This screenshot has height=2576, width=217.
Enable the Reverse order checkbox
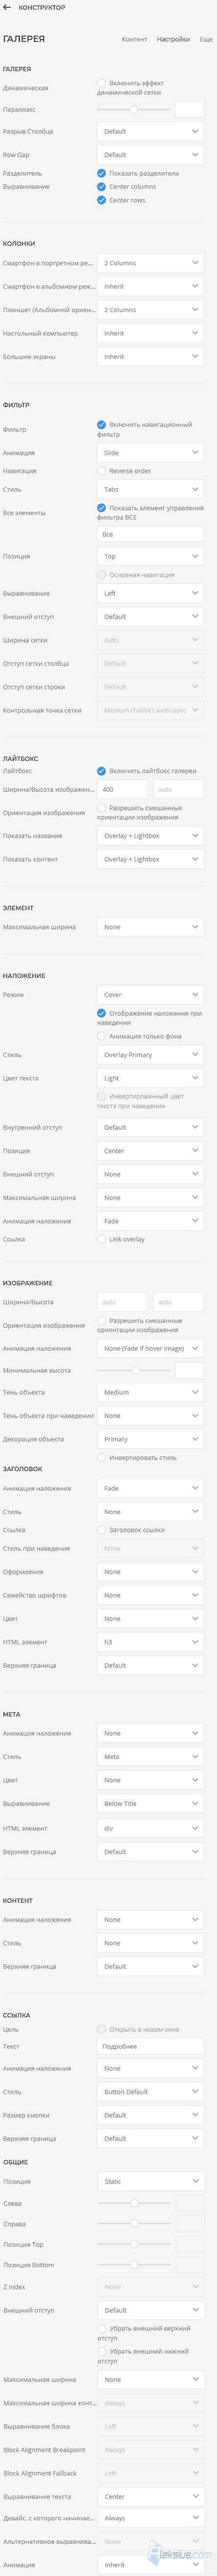click(x=102, y=471)
